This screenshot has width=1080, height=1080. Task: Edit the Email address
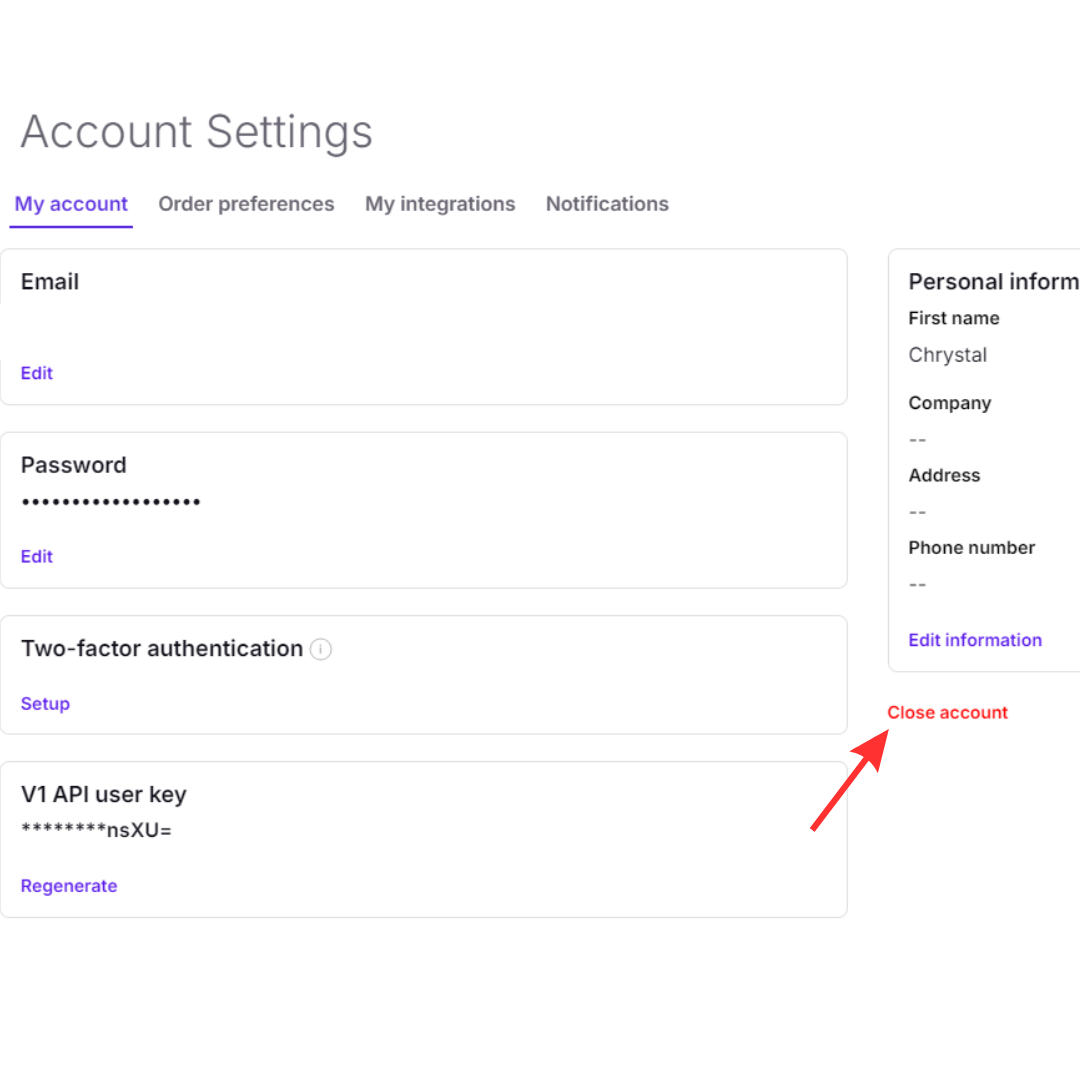[36, 372]
